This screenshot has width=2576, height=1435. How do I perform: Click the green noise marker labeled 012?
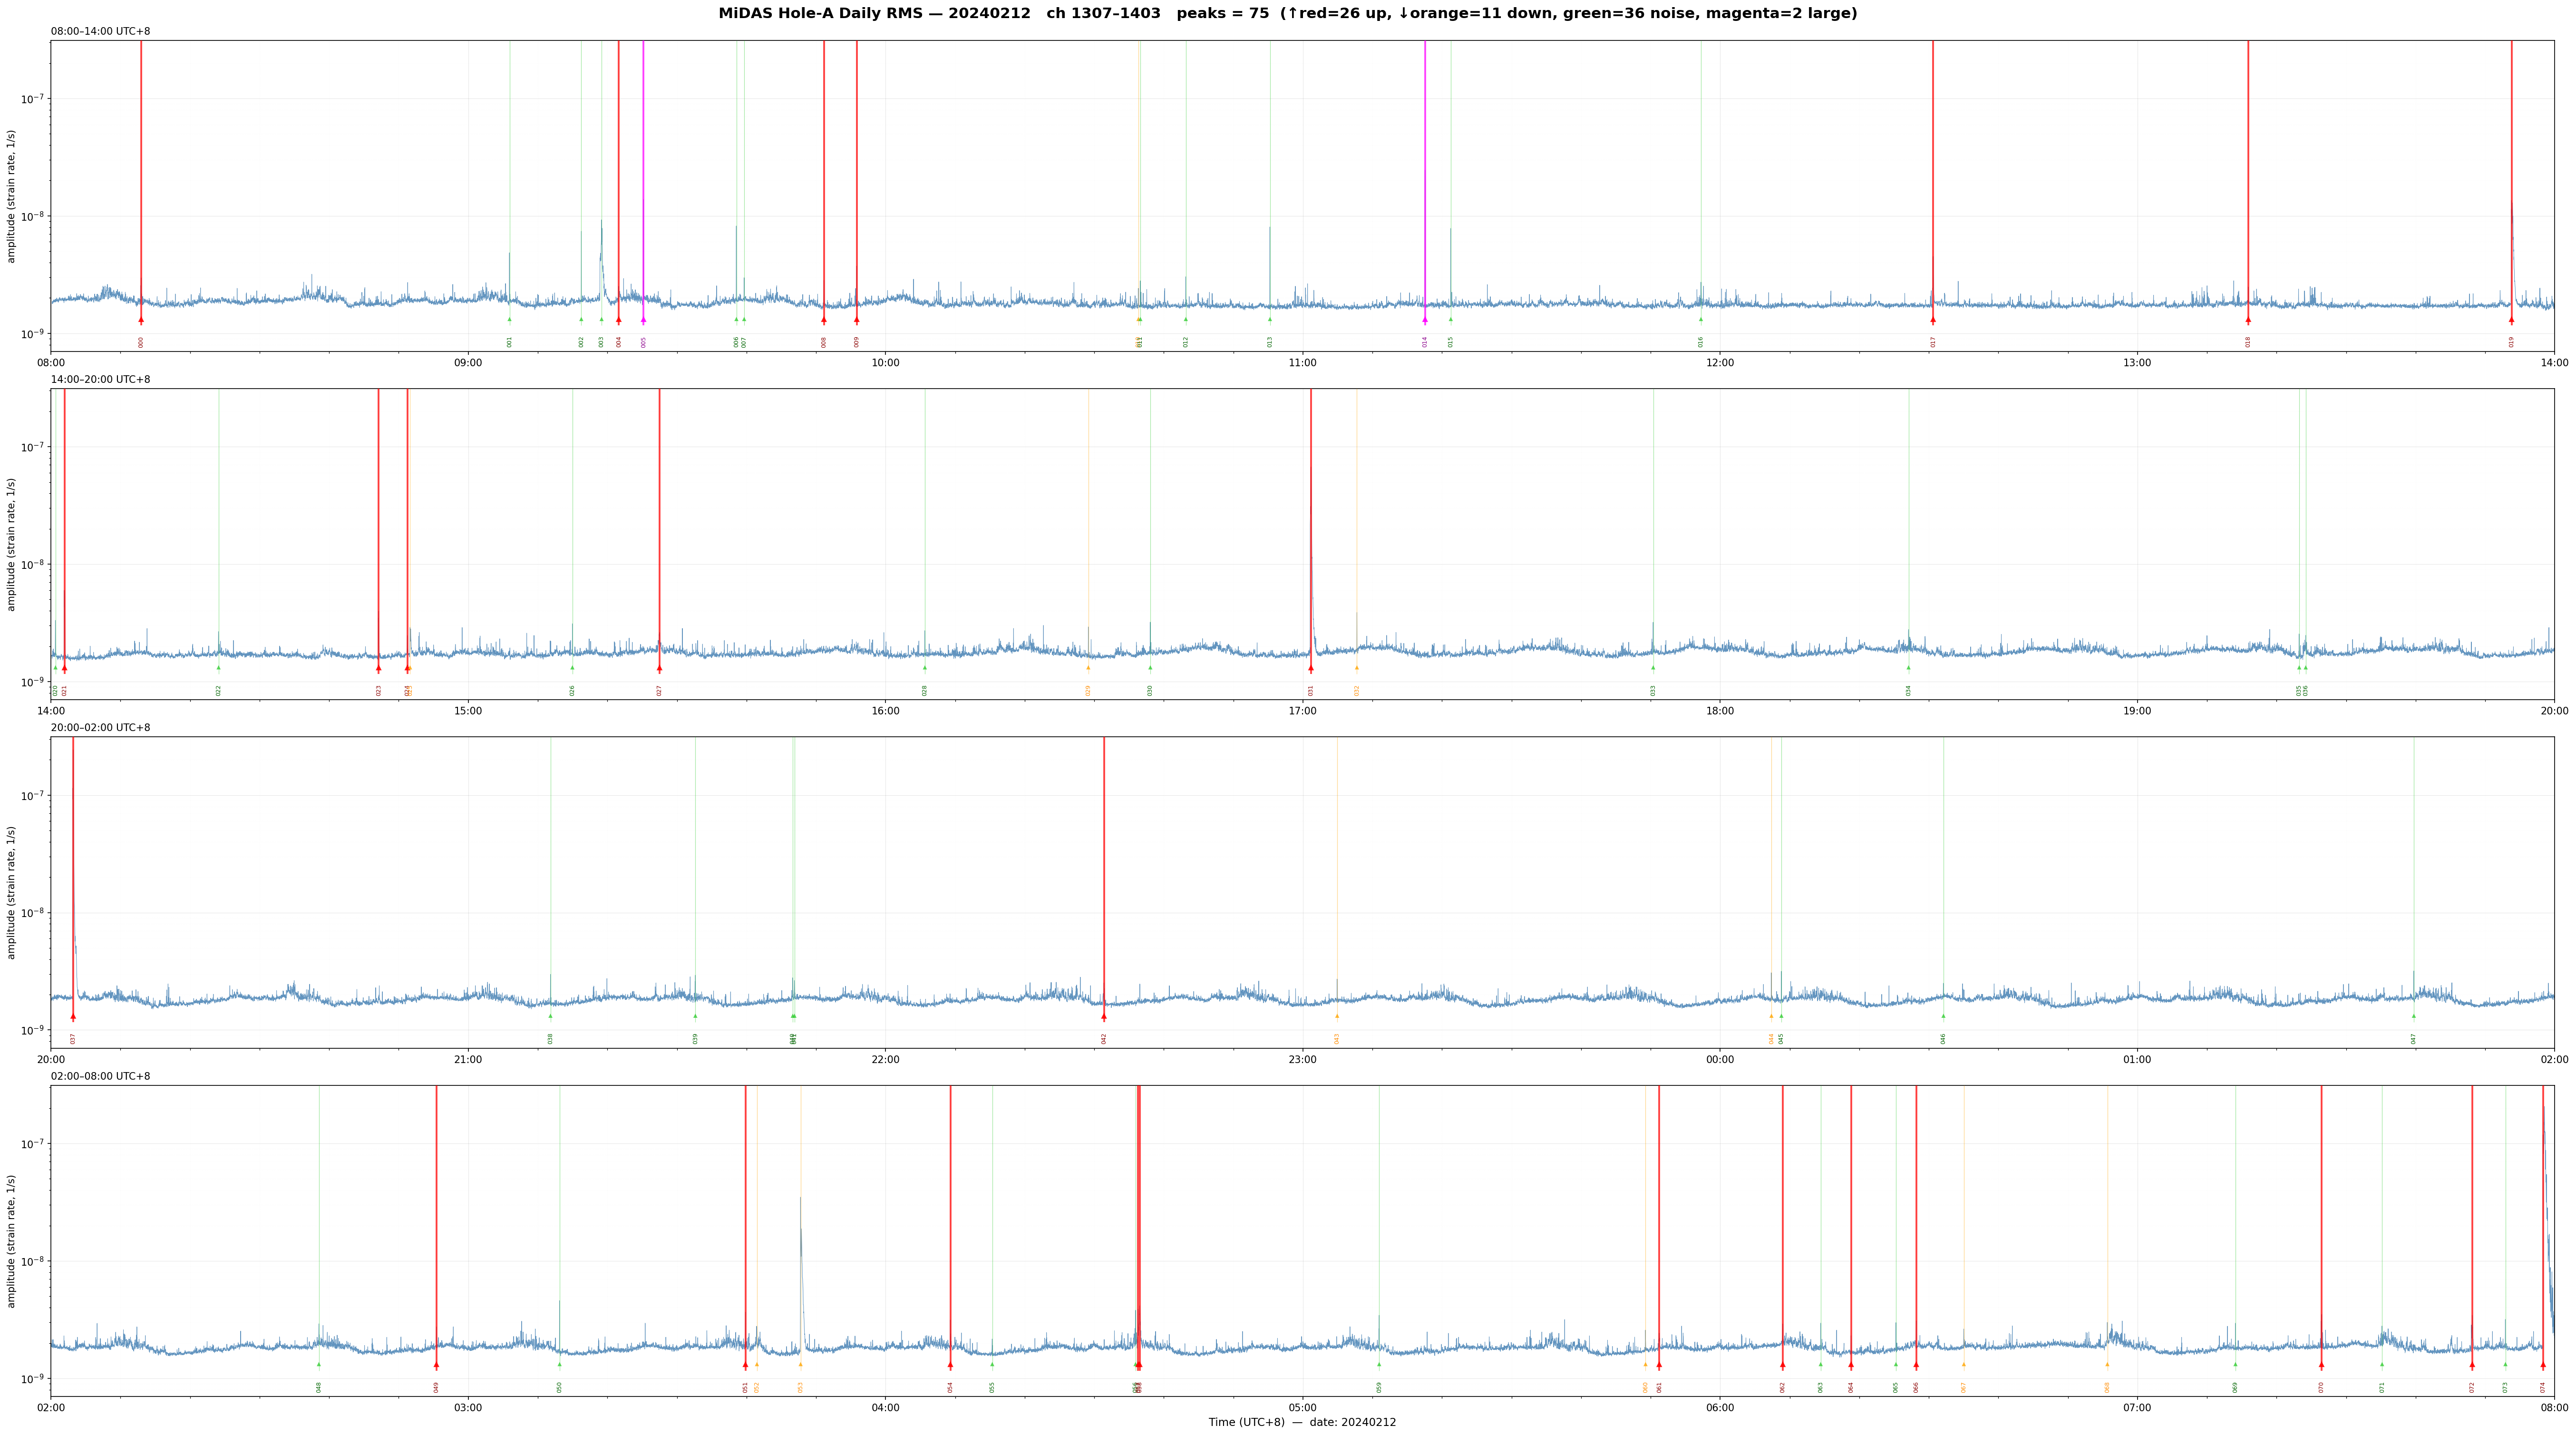tap(1186, 320)
